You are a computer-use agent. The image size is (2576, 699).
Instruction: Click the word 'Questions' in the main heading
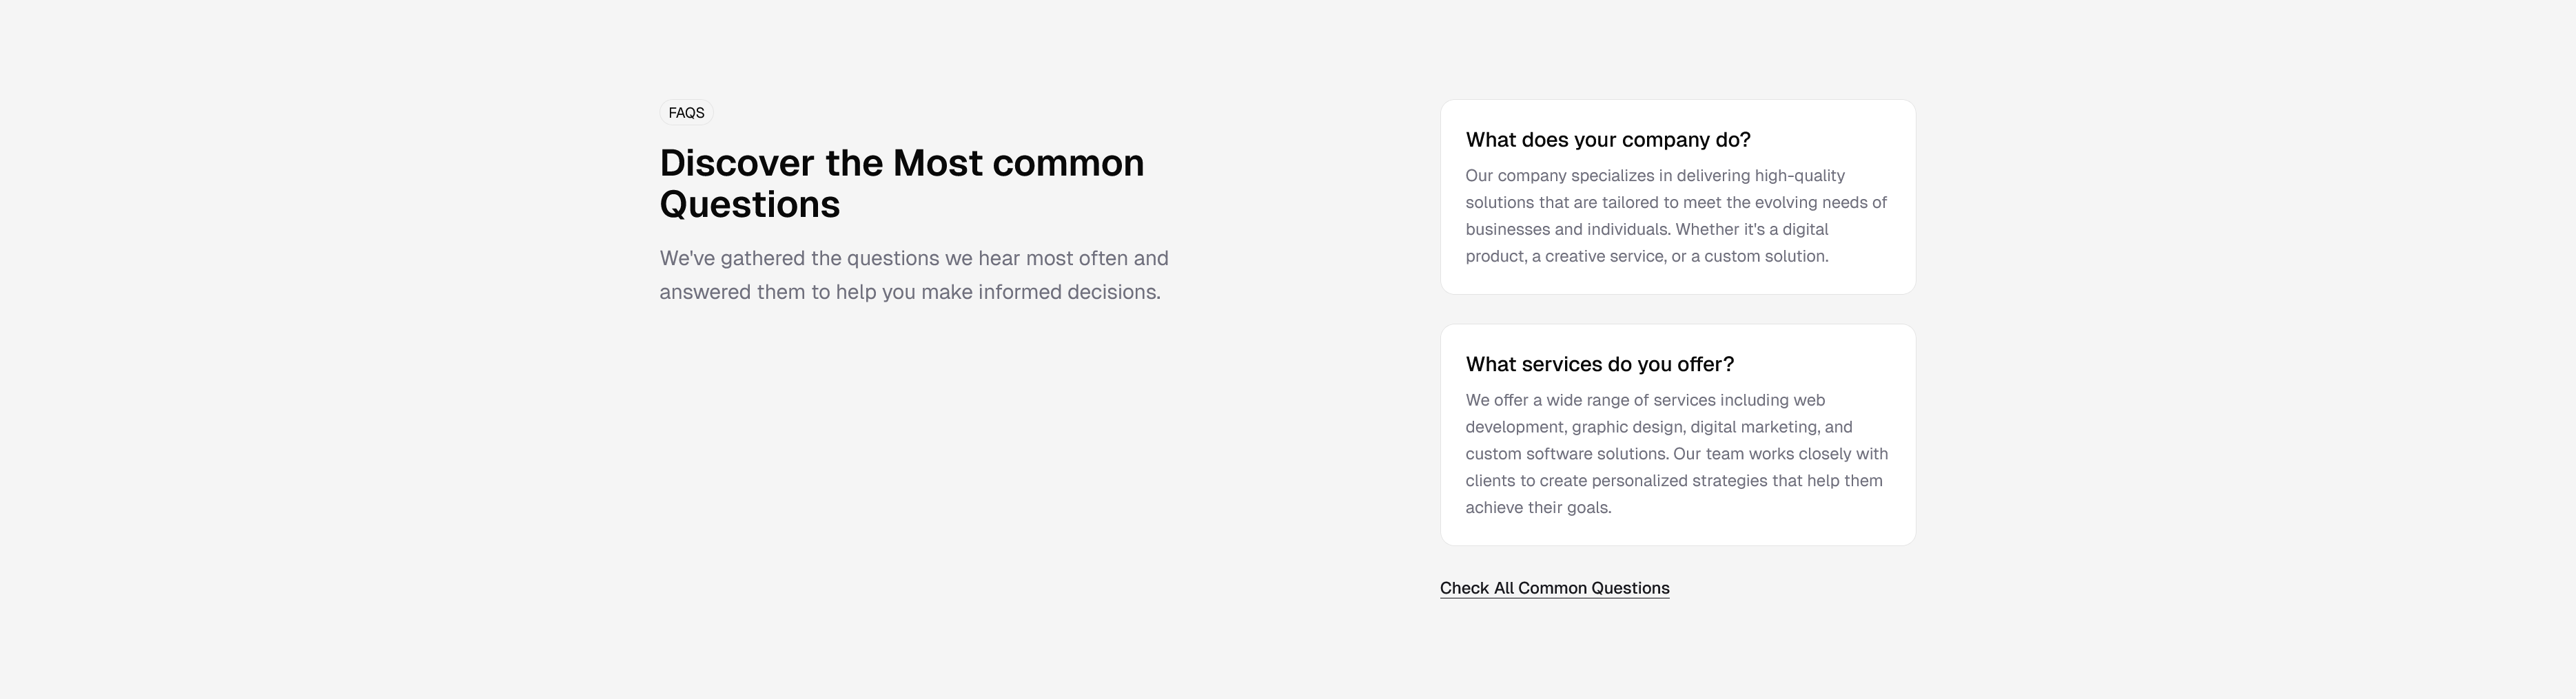coord(749,205)
